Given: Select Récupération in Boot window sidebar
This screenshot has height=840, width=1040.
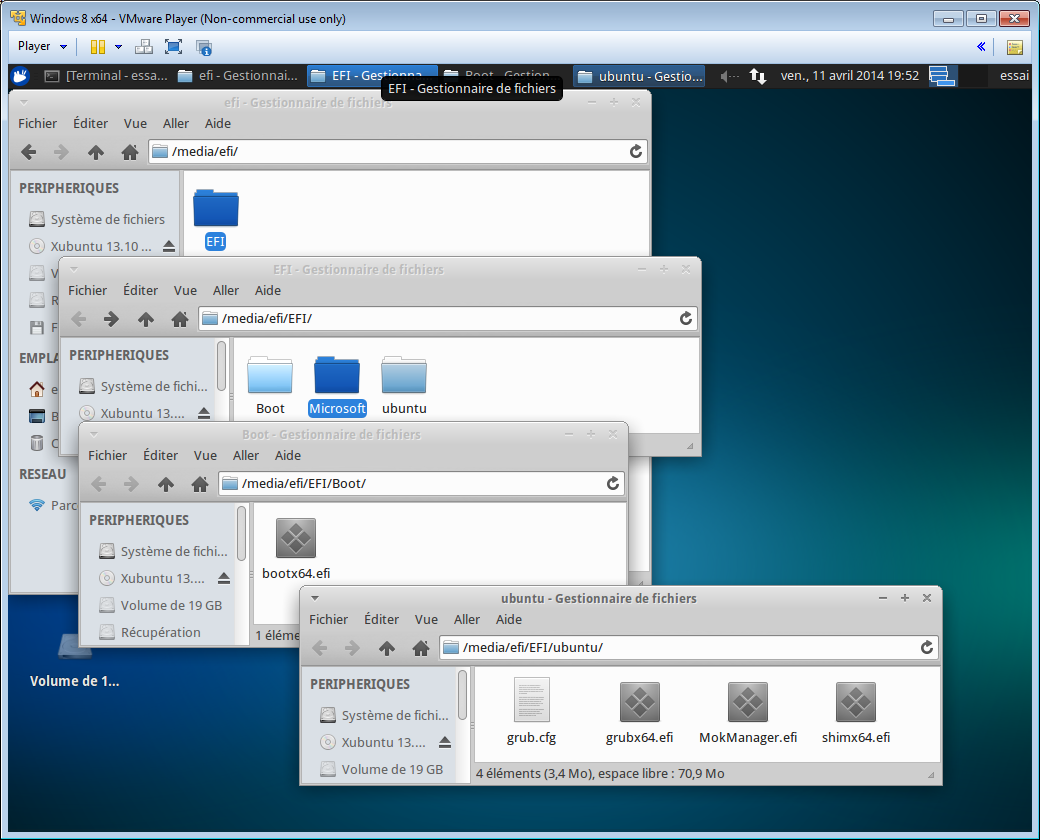Looking at the screenshot, I should tap(150, 632).
